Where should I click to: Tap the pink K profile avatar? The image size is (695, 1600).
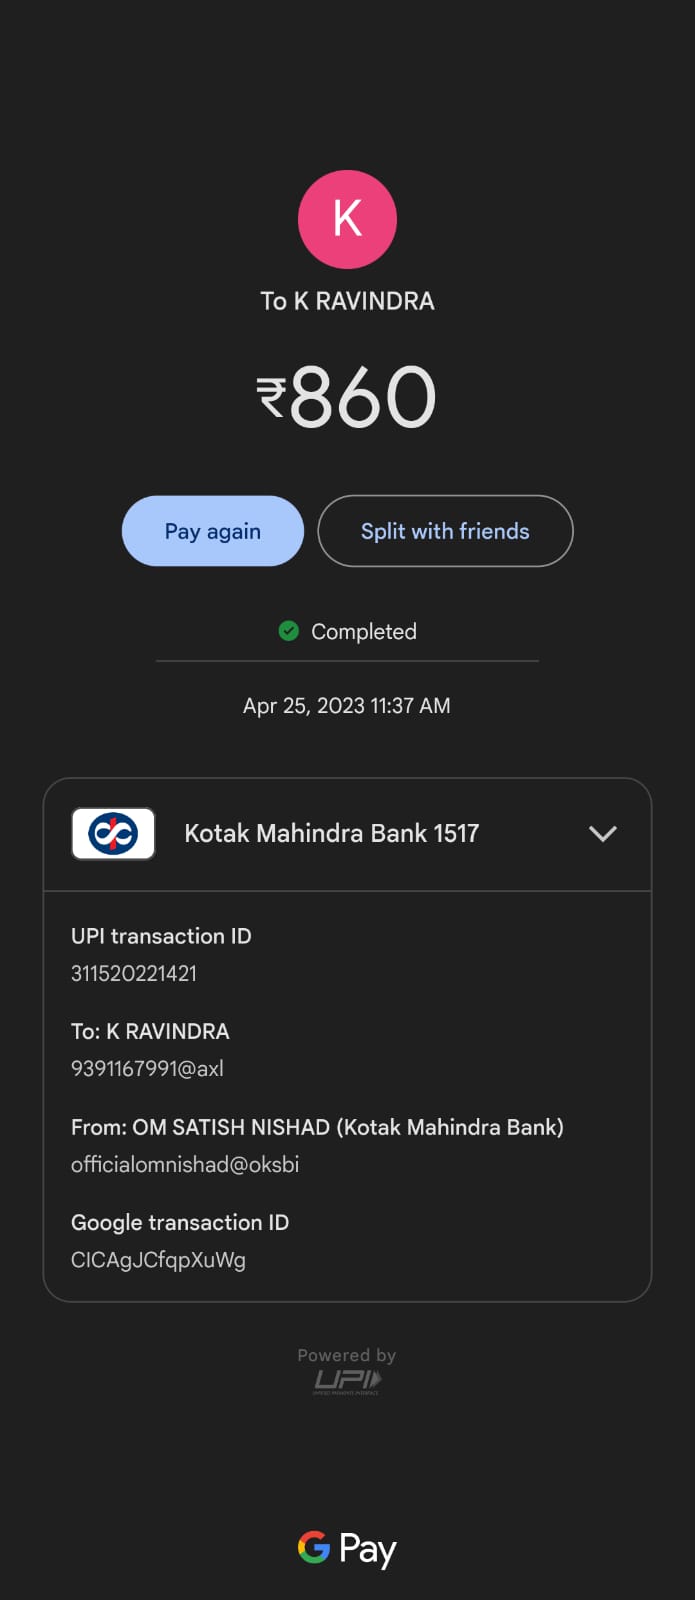347,219
